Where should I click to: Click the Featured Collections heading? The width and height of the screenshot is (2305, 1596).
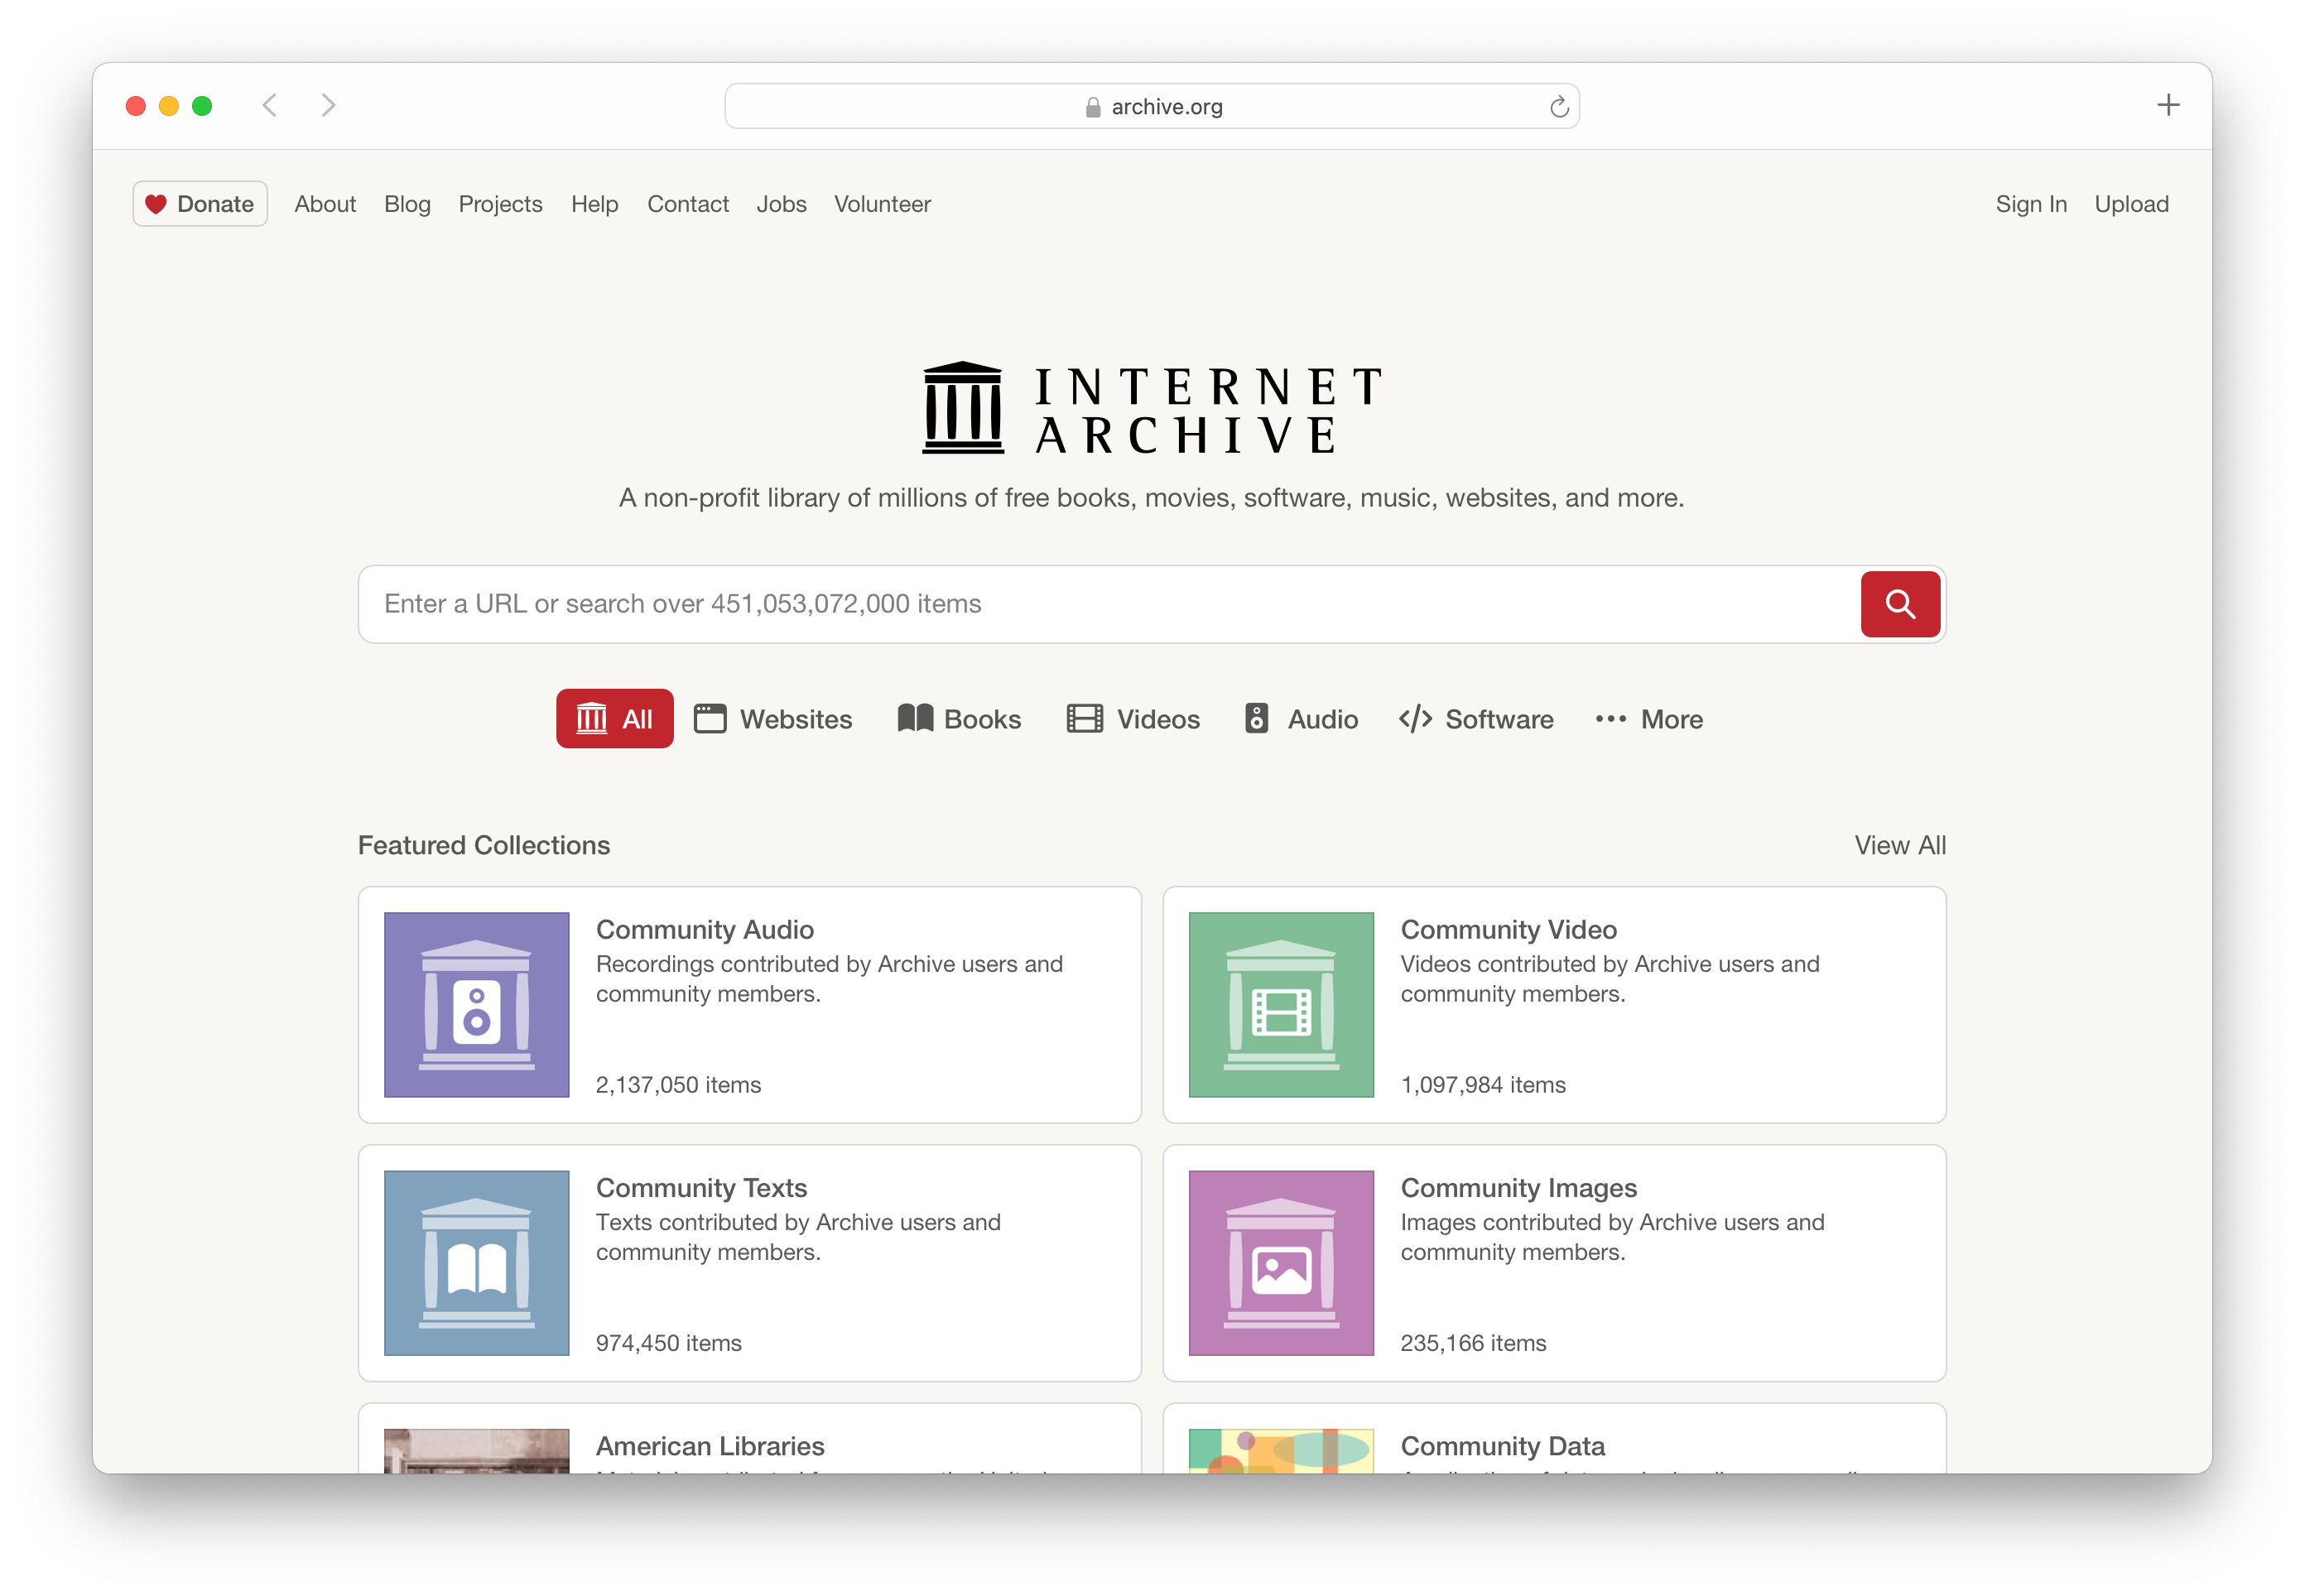484,845
